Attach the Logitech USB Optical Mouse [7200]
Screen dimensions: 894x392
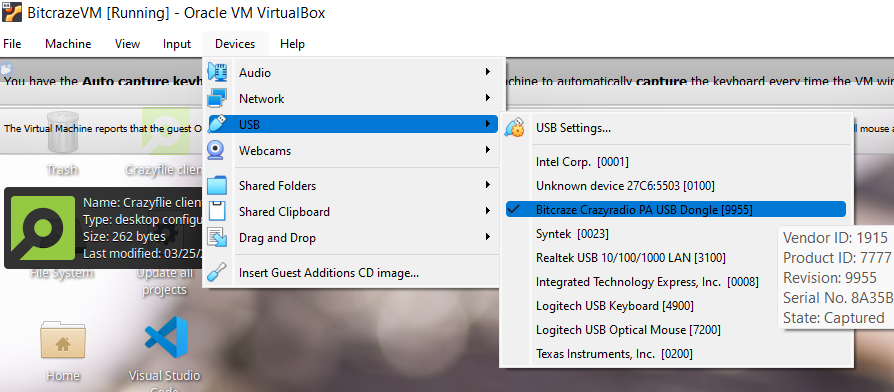point(676,329)
